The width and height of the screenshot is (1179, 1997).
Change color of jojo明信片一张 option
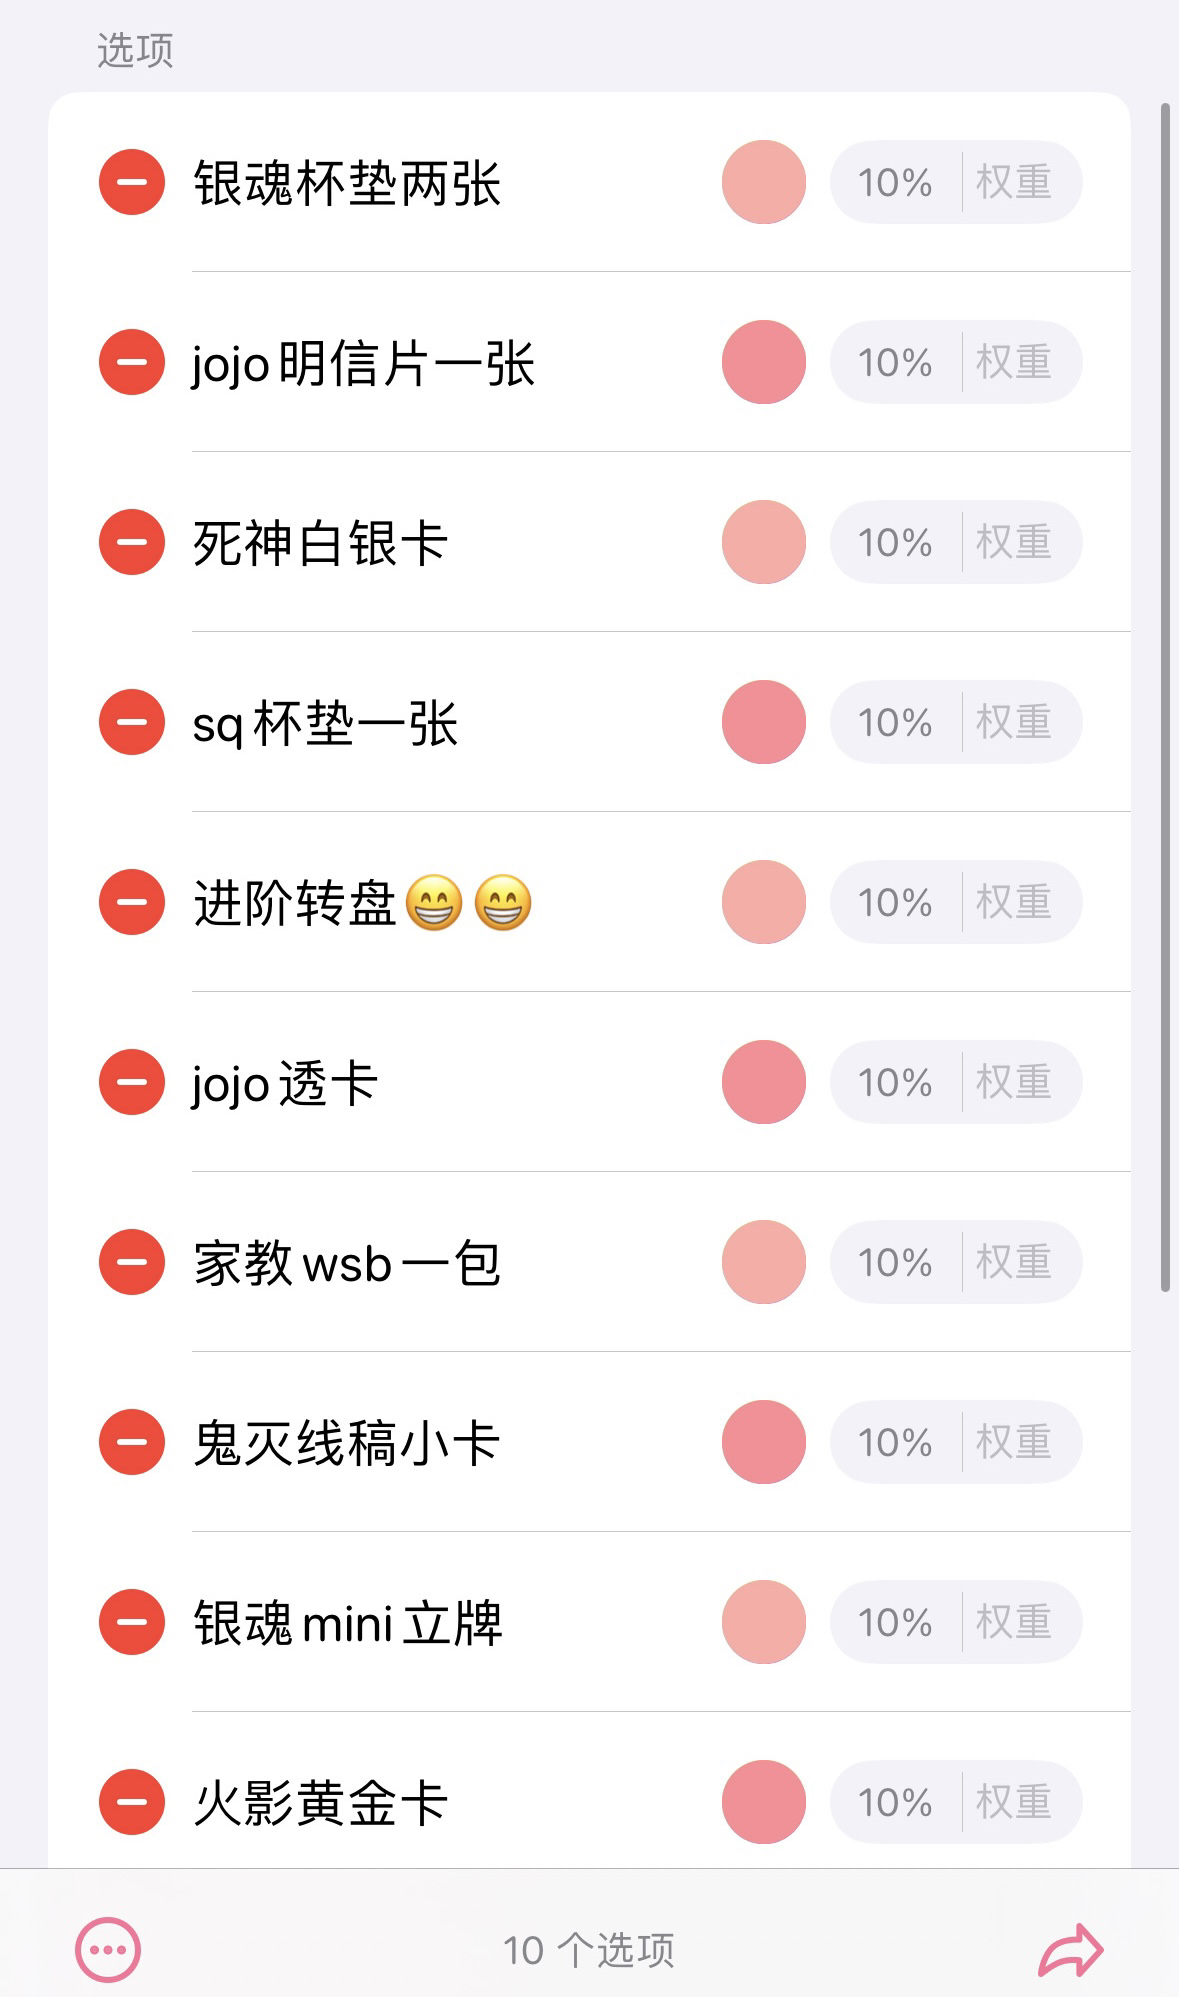(x=764, y=362)
